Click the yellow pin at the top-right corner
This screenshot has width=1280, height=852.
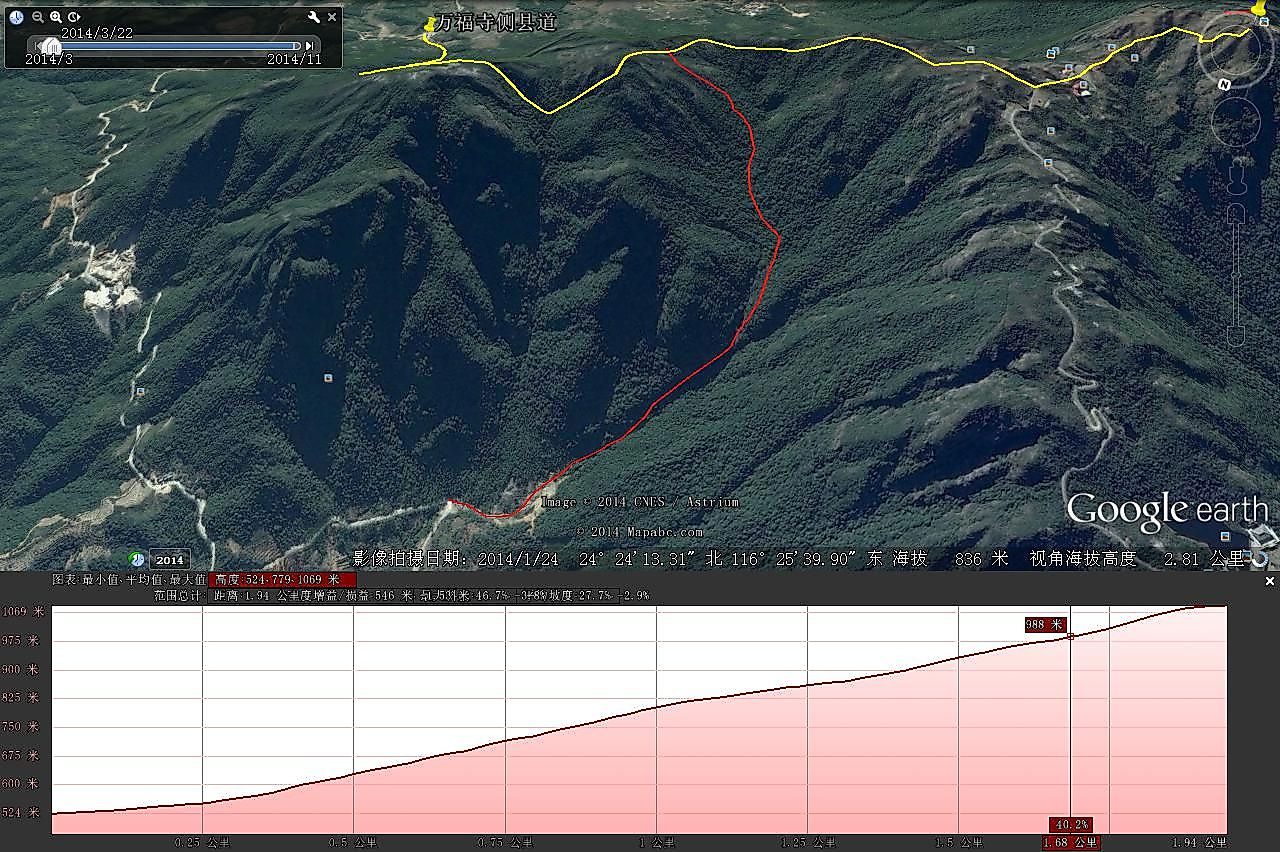pos(1256,9)
